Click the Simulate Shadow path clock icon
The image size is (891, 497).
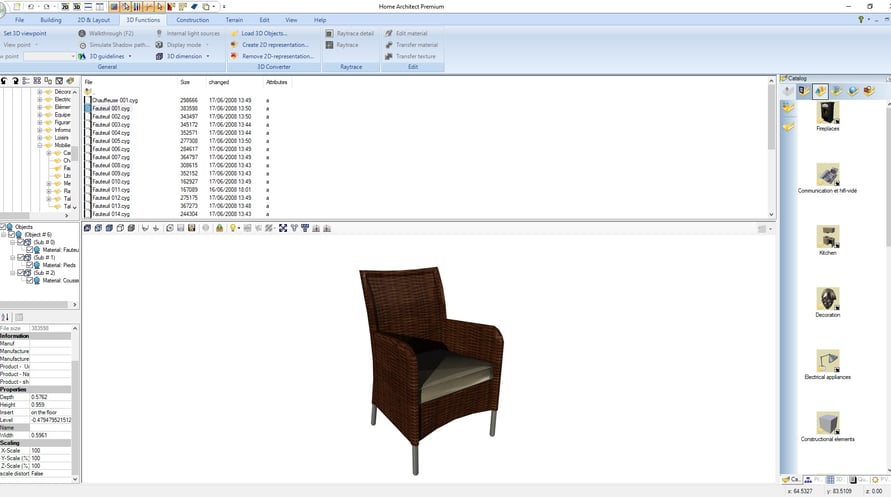point(82,45)
